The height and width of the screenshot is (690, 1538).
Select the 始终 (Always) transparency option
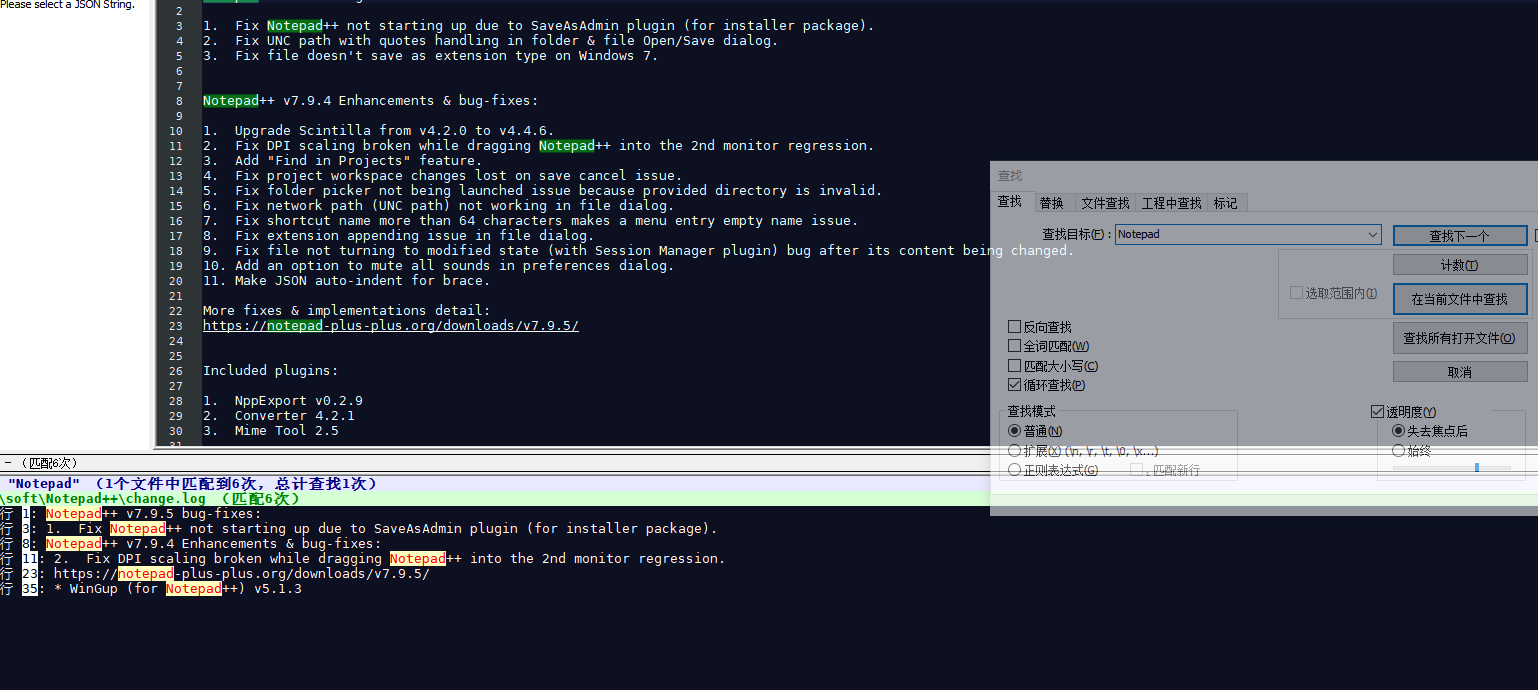(1400, 450)
